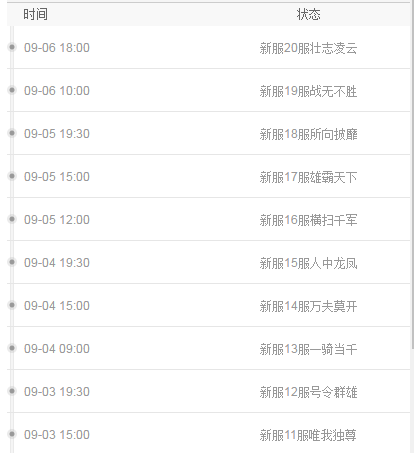Image resolution: width=414 pixels, height=468 pixels.
Task: Select the timeline marker for 09-05 19:30
Action: [x=12, y=133]
